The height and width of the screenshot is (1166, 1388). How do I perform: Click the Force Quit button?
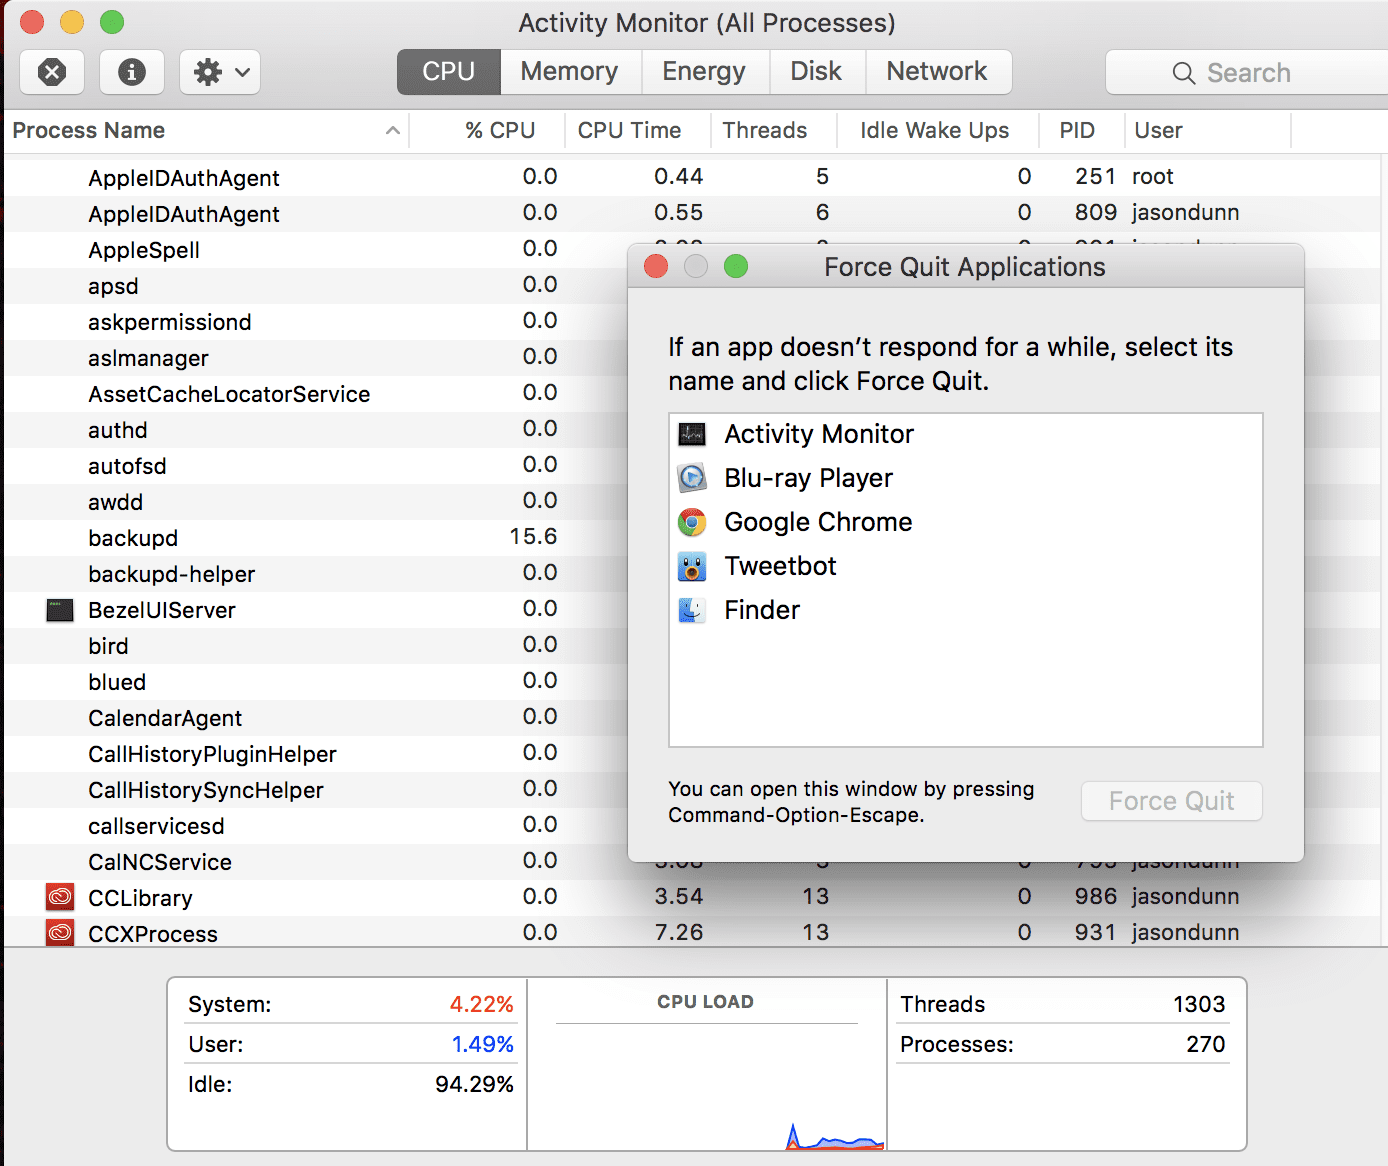pos(1171,801)
